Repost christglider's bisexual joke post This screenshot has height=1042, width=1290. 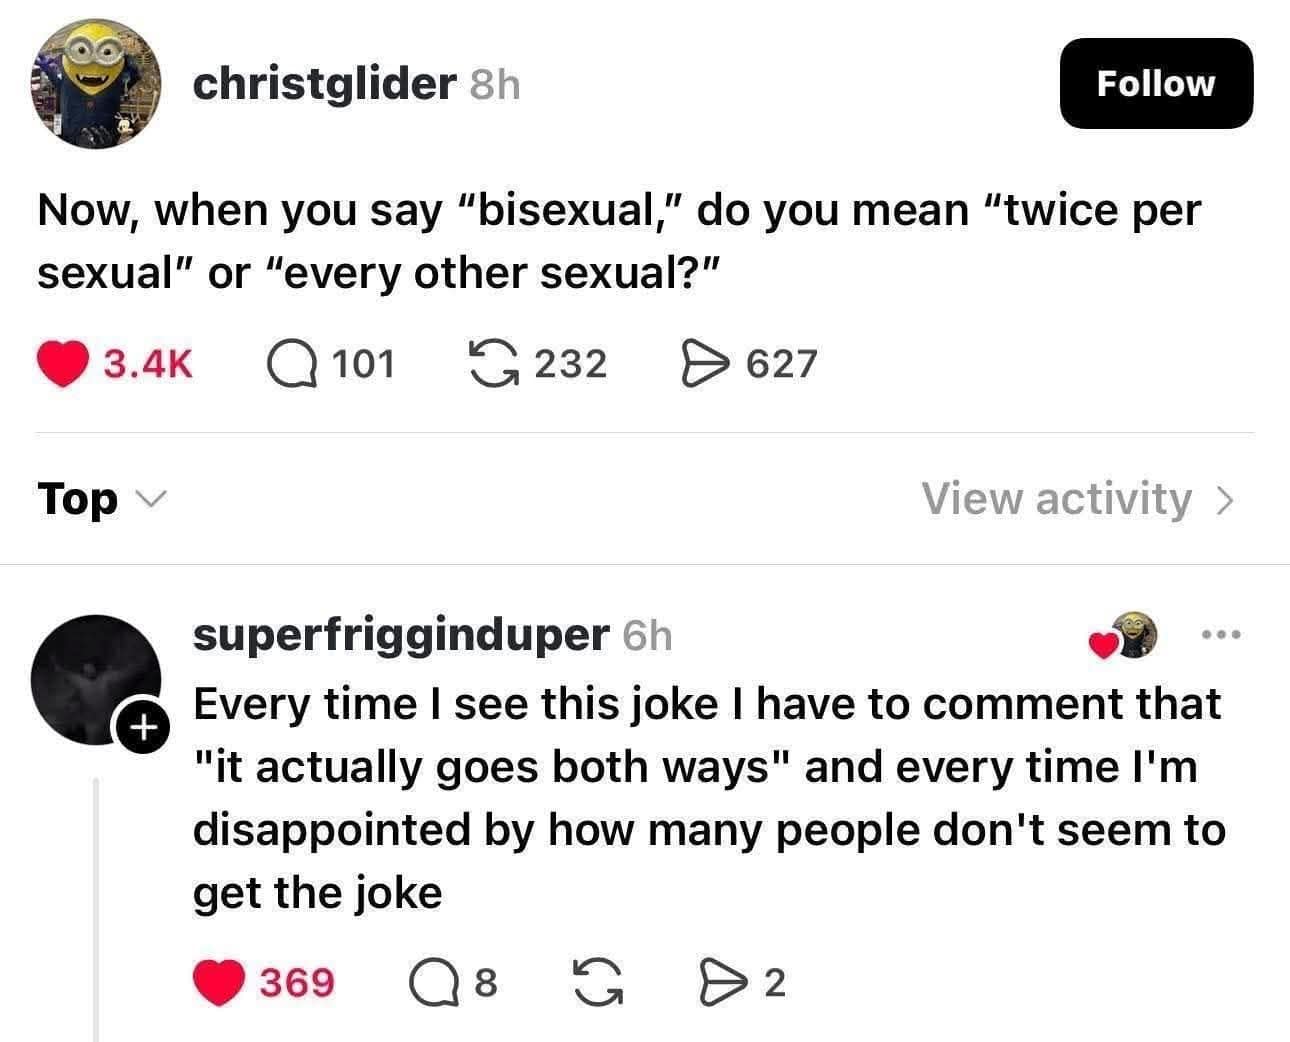(x=493, y=364)
